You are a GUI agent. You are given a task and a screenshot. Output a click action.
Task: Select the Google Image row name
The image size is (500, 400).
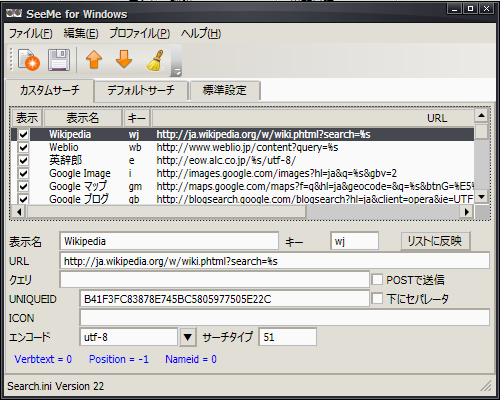point(80,173)
